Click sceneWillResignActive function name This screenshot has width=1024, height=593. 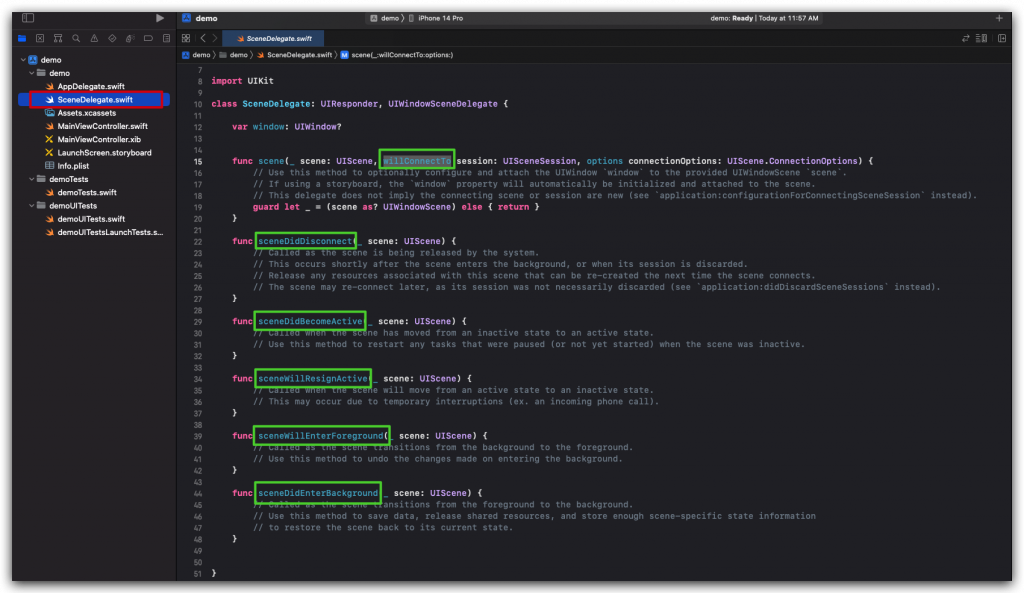click(313, 379)
